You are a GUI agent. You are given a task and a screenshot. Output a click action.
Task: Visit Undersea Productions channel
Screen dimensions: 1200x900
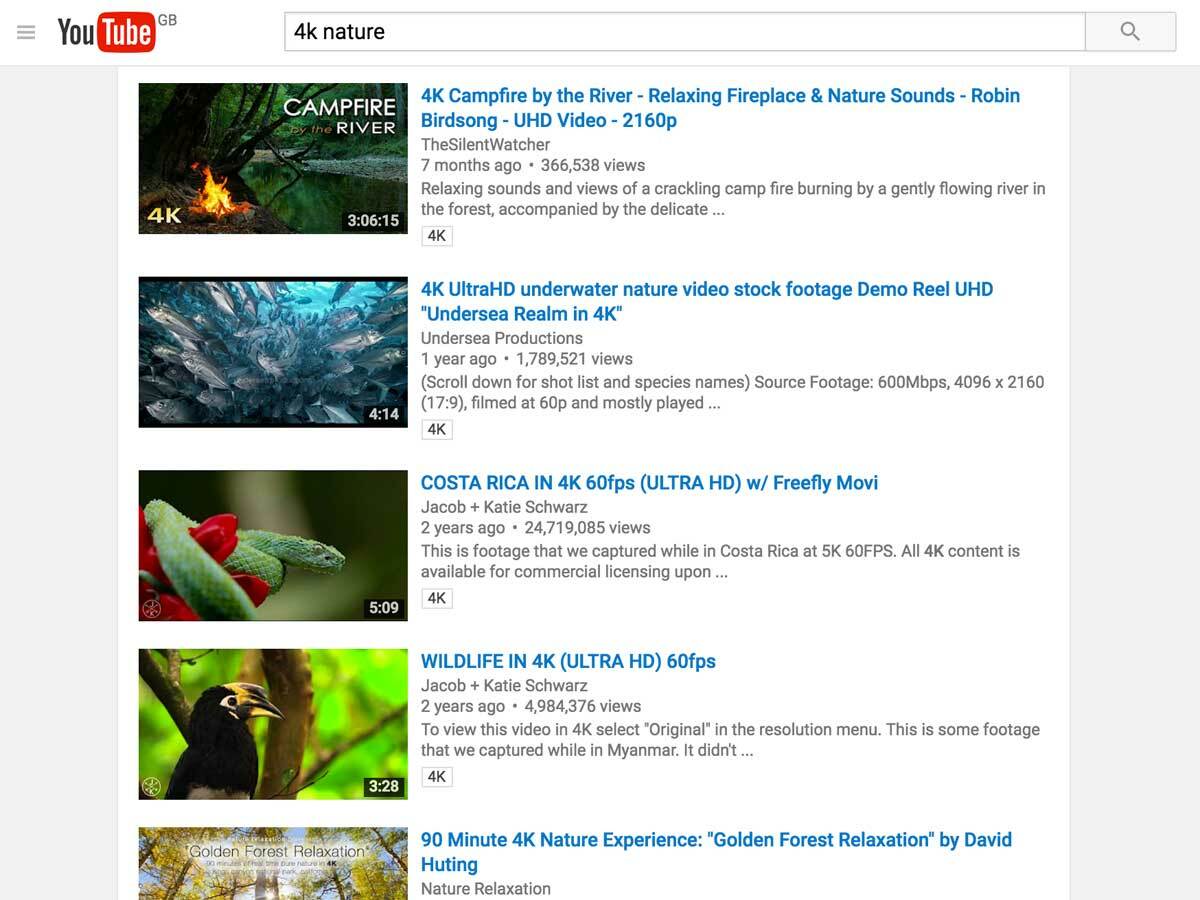pos(501,338)
